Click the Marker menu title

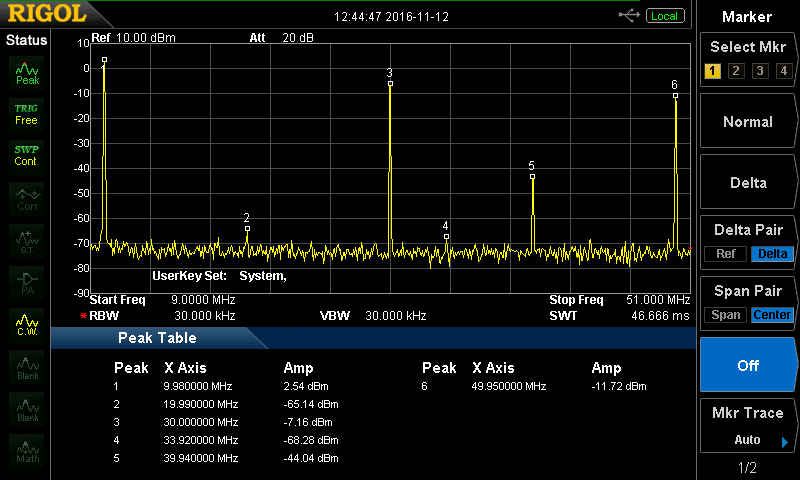(x=747, y=17)
